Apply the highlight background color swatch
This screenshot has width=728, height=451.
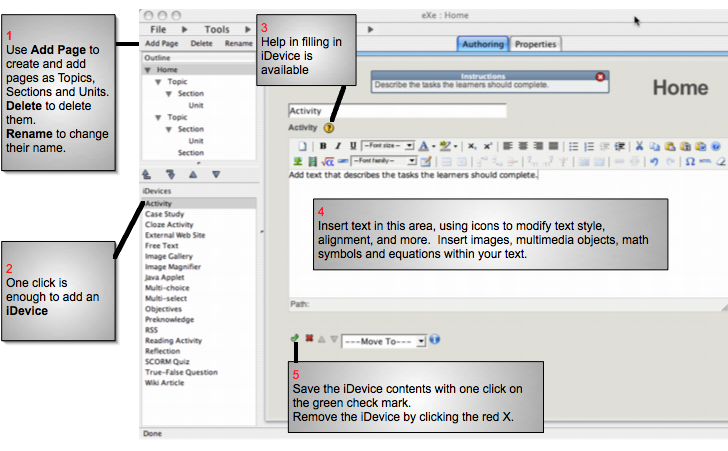pos(445,146)
